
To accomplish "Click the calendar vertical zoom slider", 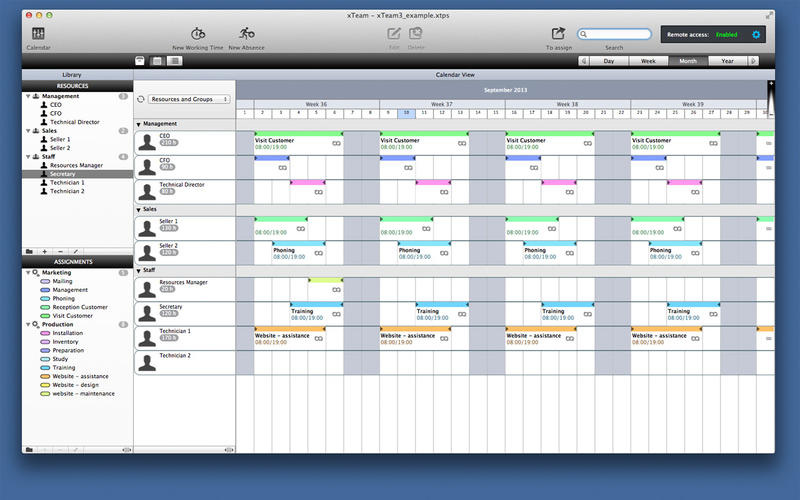I will (x=771, y=99).
